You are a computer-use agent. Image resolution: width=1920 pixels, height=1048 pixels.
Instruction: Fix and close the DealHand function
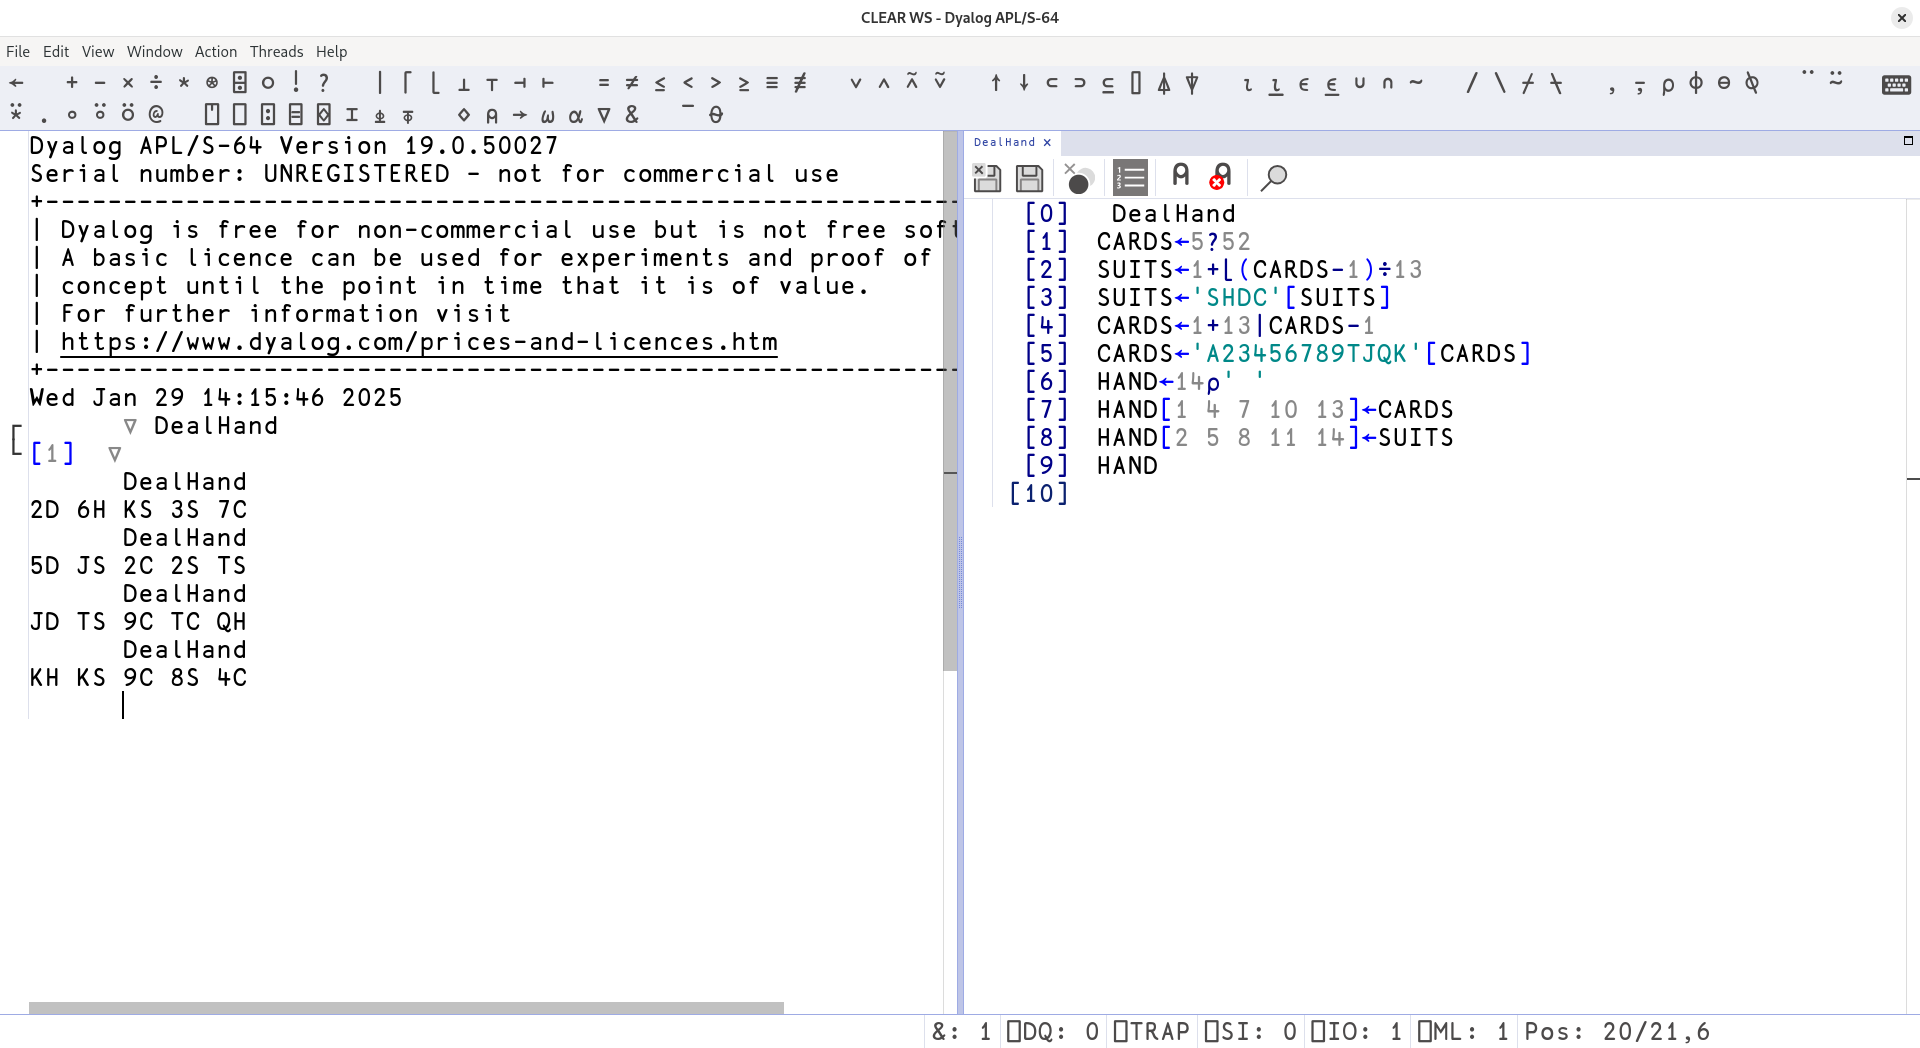987,177
